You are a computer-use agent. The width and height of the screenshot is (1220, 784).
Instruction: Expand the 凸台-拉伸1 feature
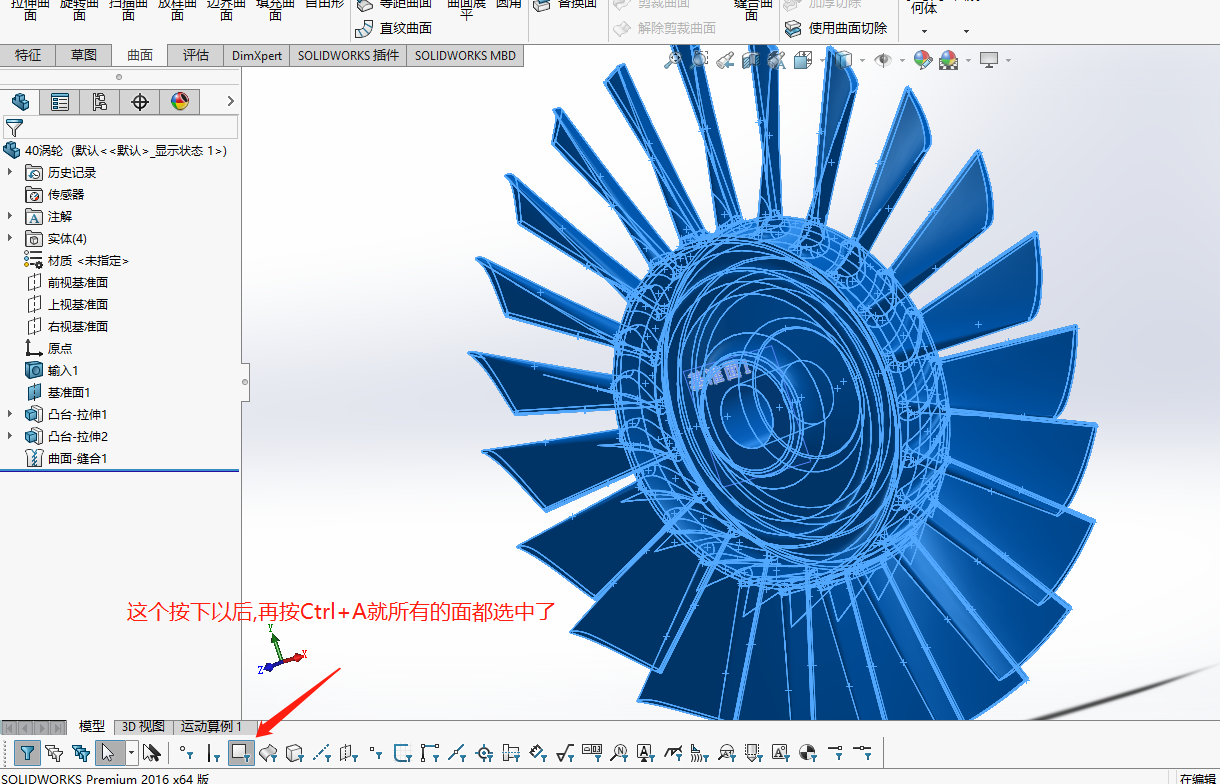[x=8, y=414]
